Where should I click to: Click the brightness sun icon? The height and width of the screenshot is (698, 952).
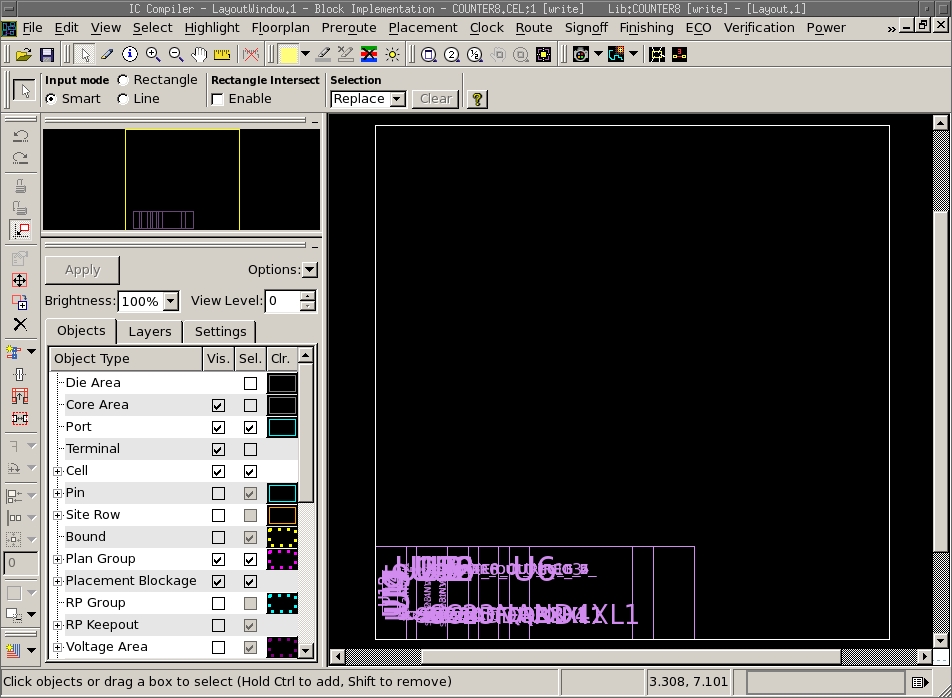tap(392, 54)
